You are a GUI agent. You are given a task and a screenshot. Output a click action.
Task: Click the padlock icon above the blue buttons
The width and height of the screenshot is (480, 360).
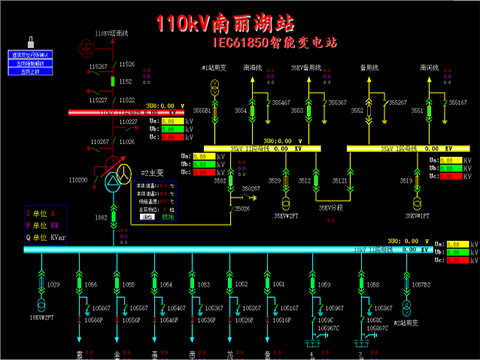[31, 42]
